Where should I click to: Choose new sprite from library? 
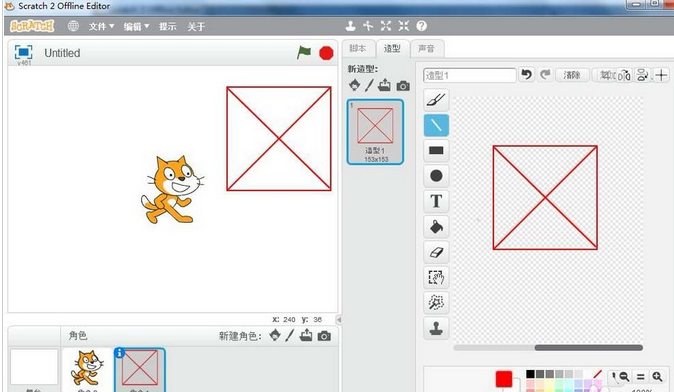[x=275, y=335]
